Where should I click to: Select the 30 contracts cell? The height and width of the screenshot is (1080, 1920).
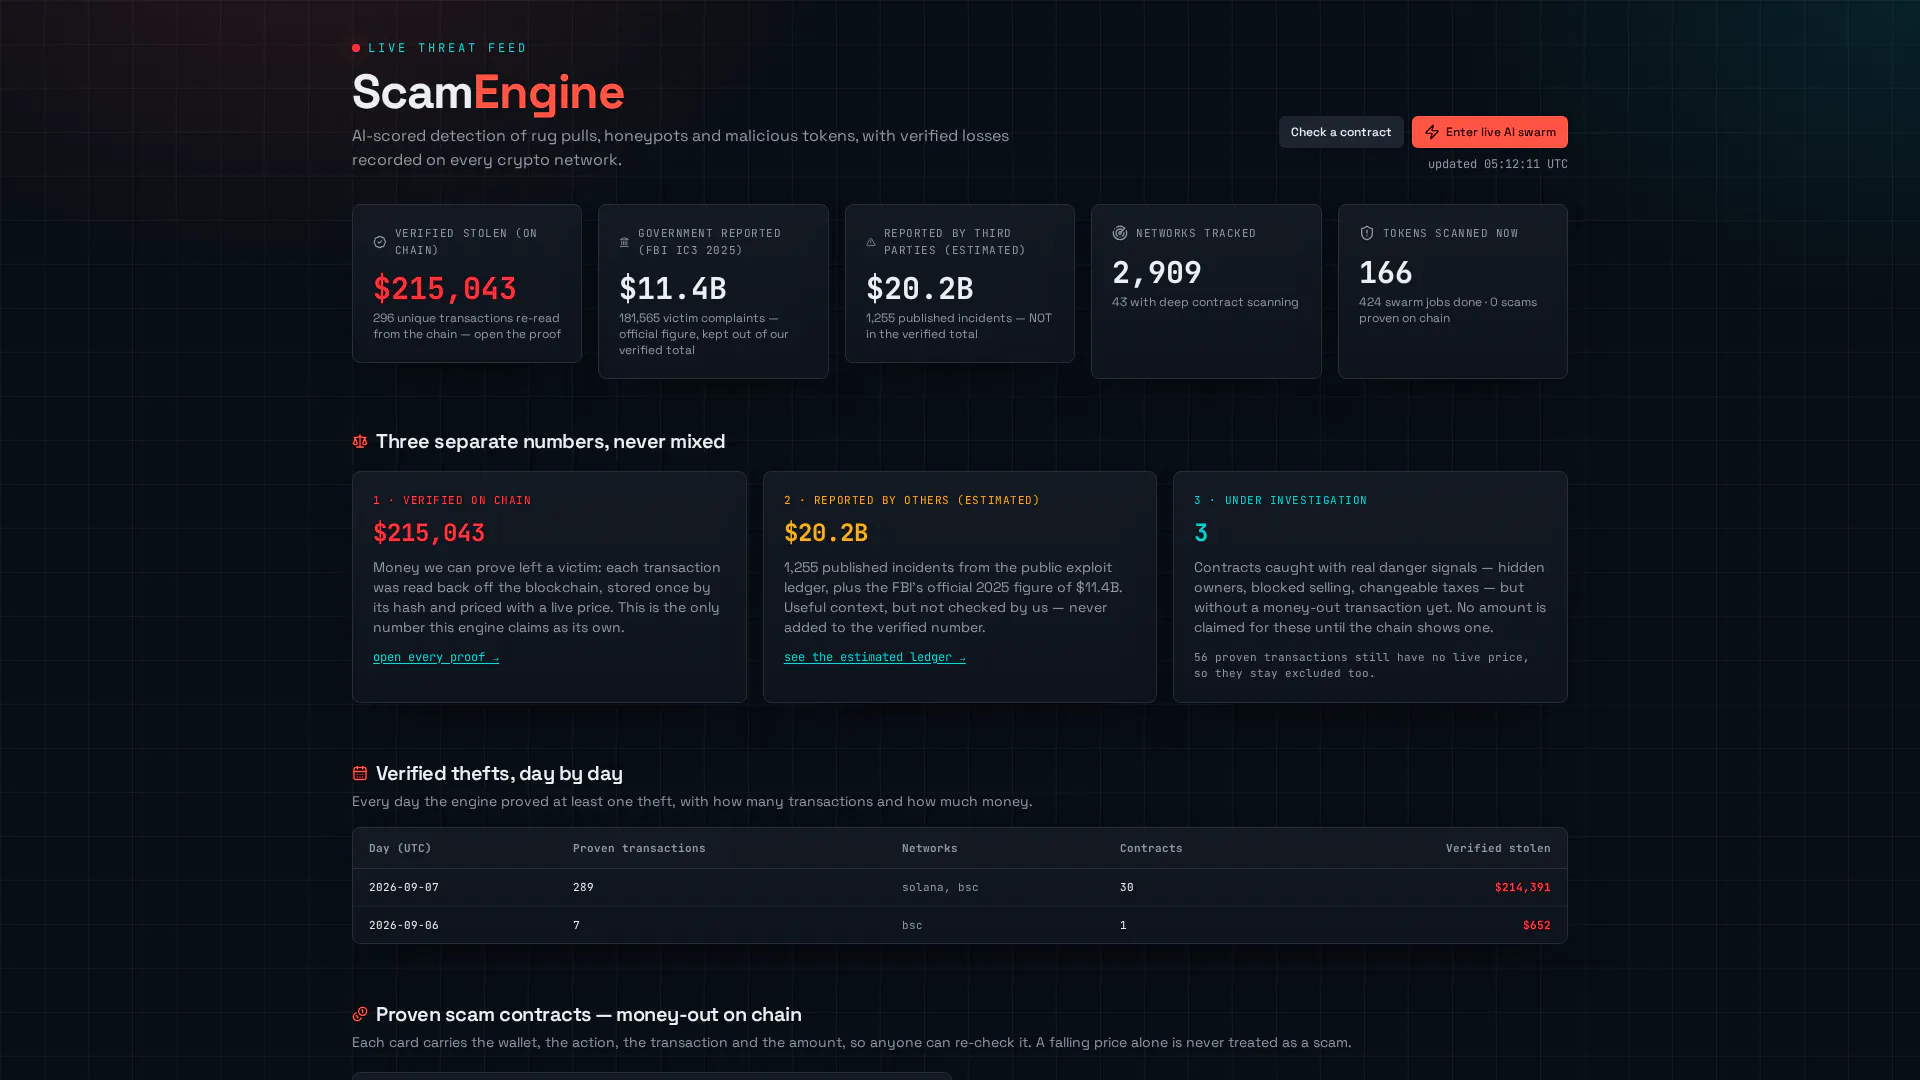pos(1127,887)
